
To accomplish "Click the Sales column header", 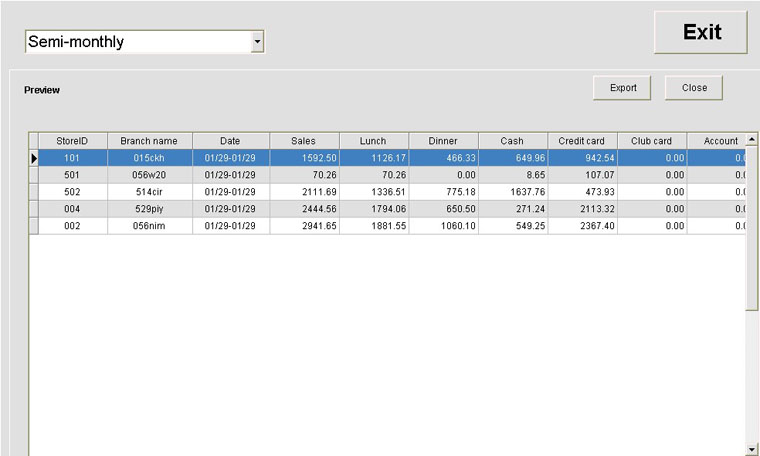I will tap(304, 141).
